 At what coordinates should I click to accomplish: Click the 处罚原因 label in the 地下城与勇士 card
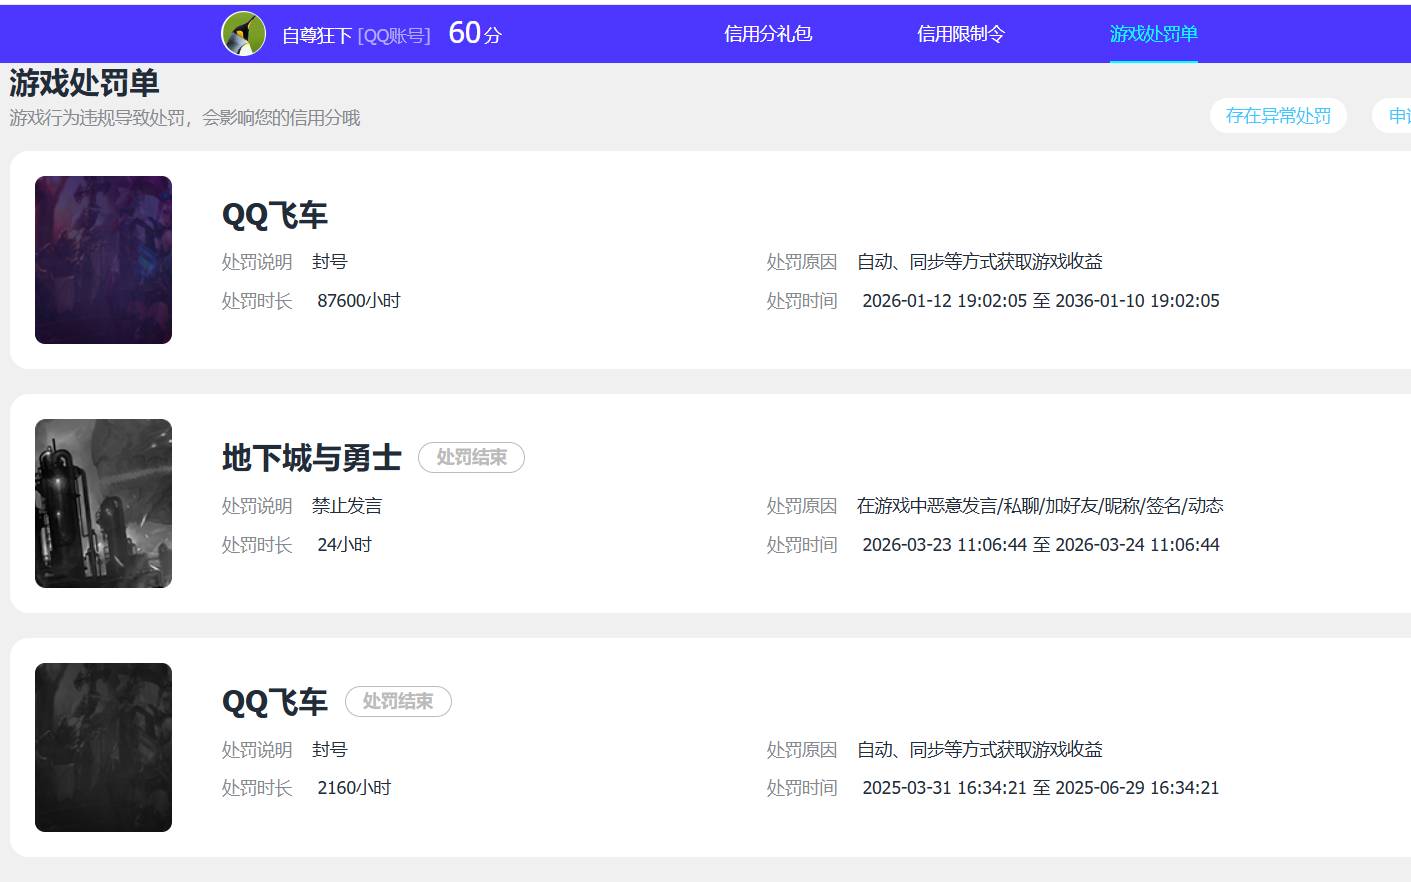click(802, 506)
